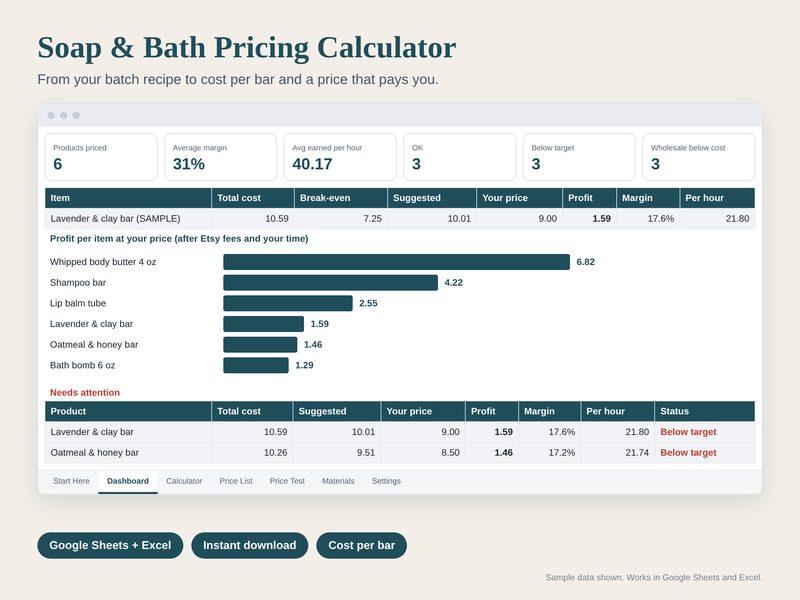Click the Cost per bar pill

(362, 545)
